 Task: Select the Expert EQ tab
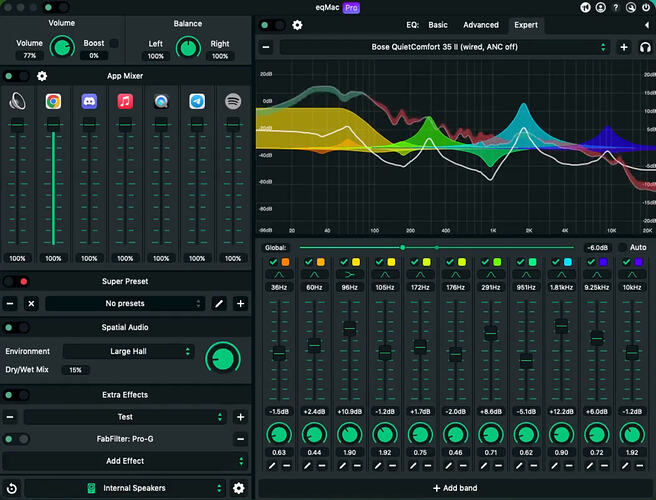526,25
